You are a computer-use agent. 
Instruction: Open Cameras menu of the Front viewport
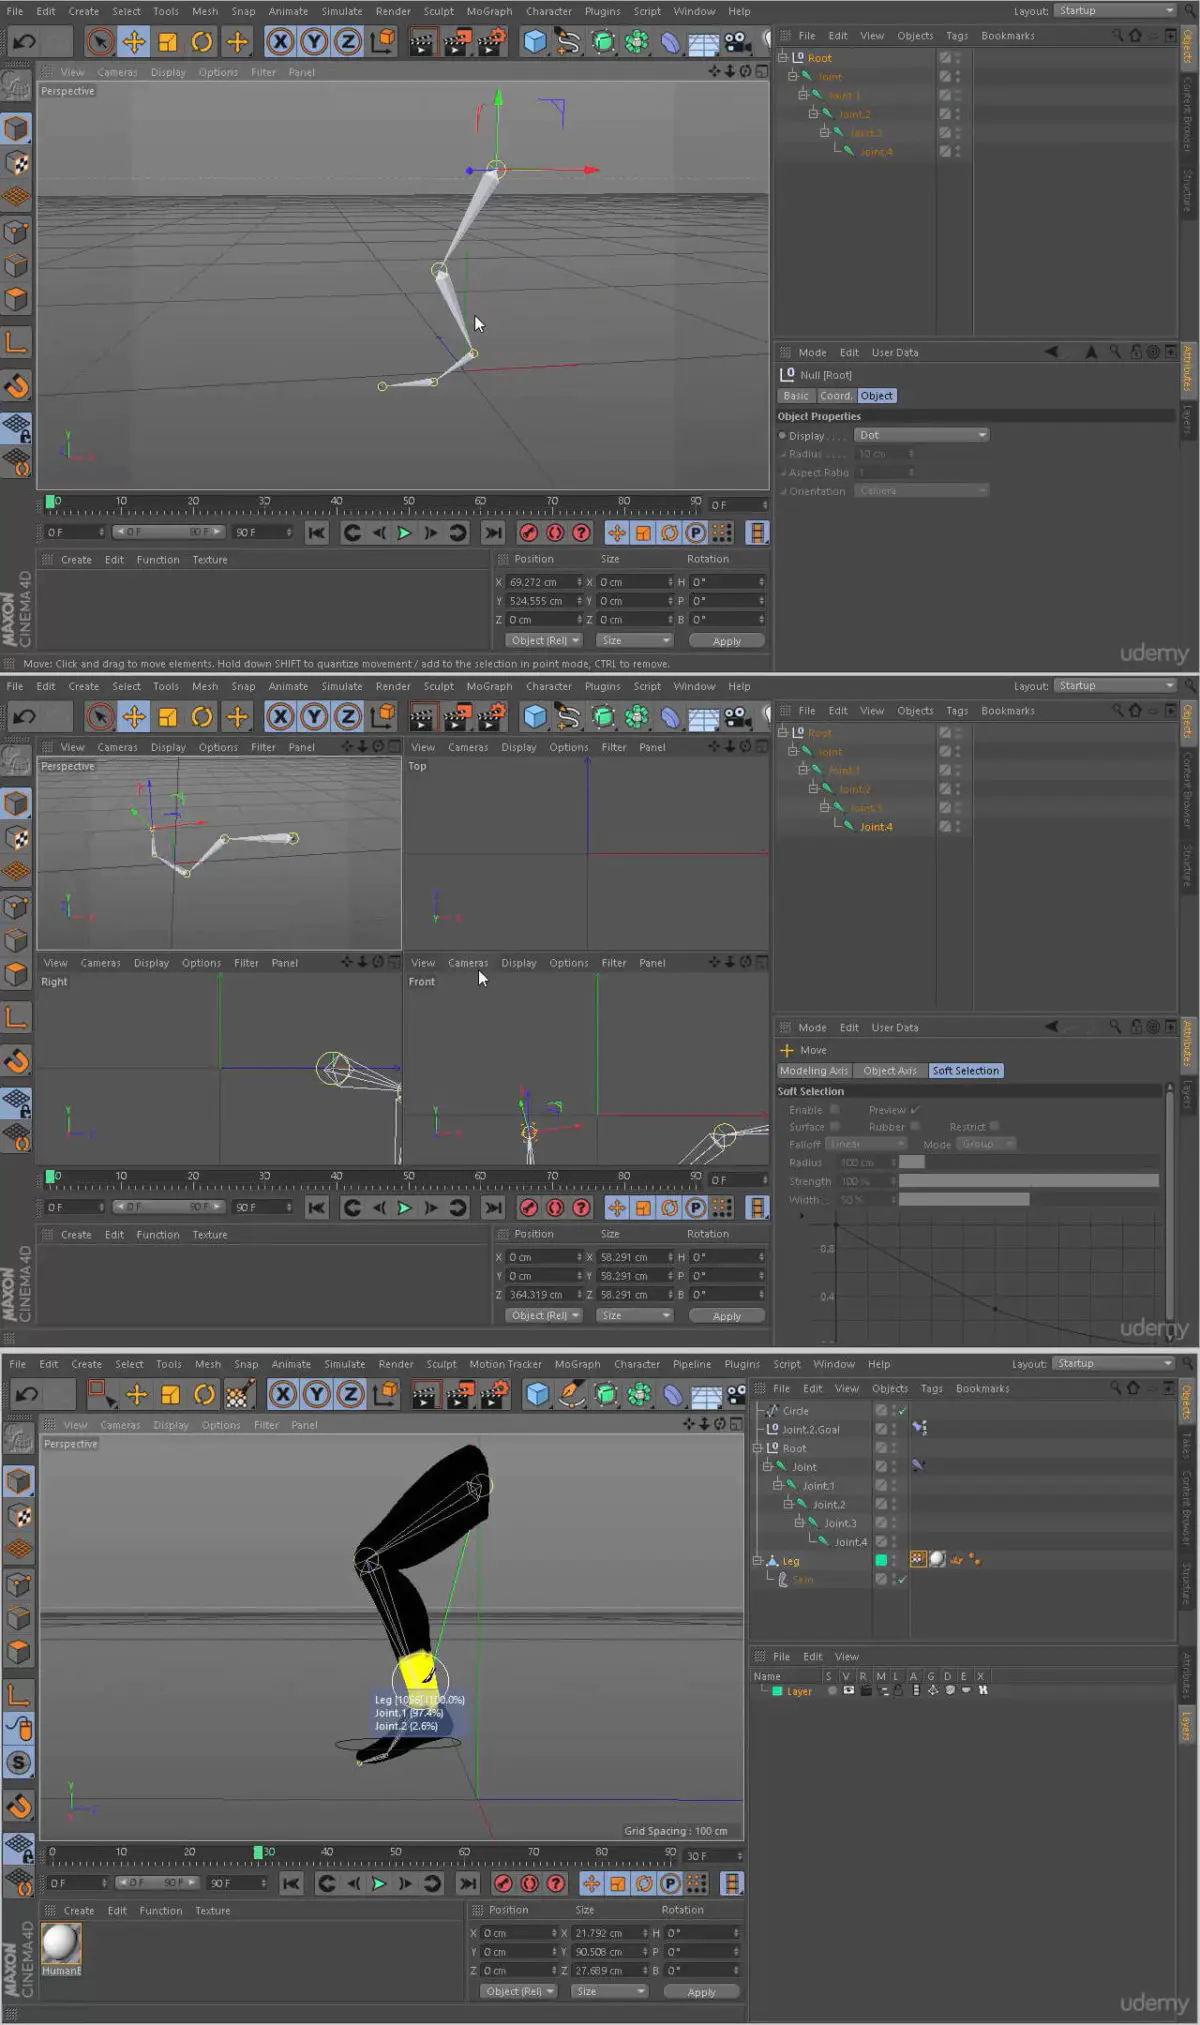tap(468, 963)
